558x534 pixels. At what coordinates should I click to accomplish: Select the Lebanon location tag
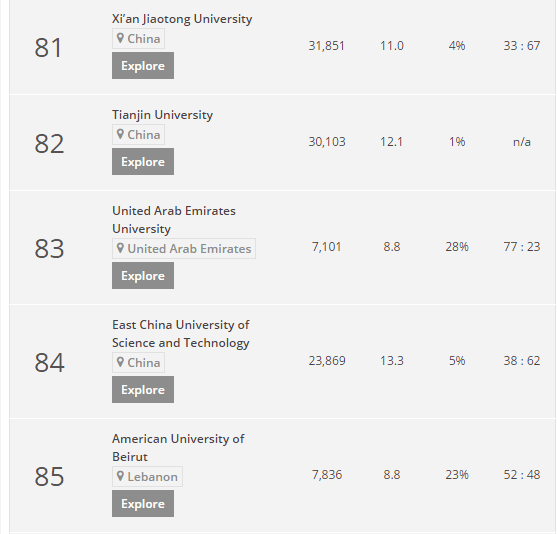pyautogui.click(x=147, y=476)
